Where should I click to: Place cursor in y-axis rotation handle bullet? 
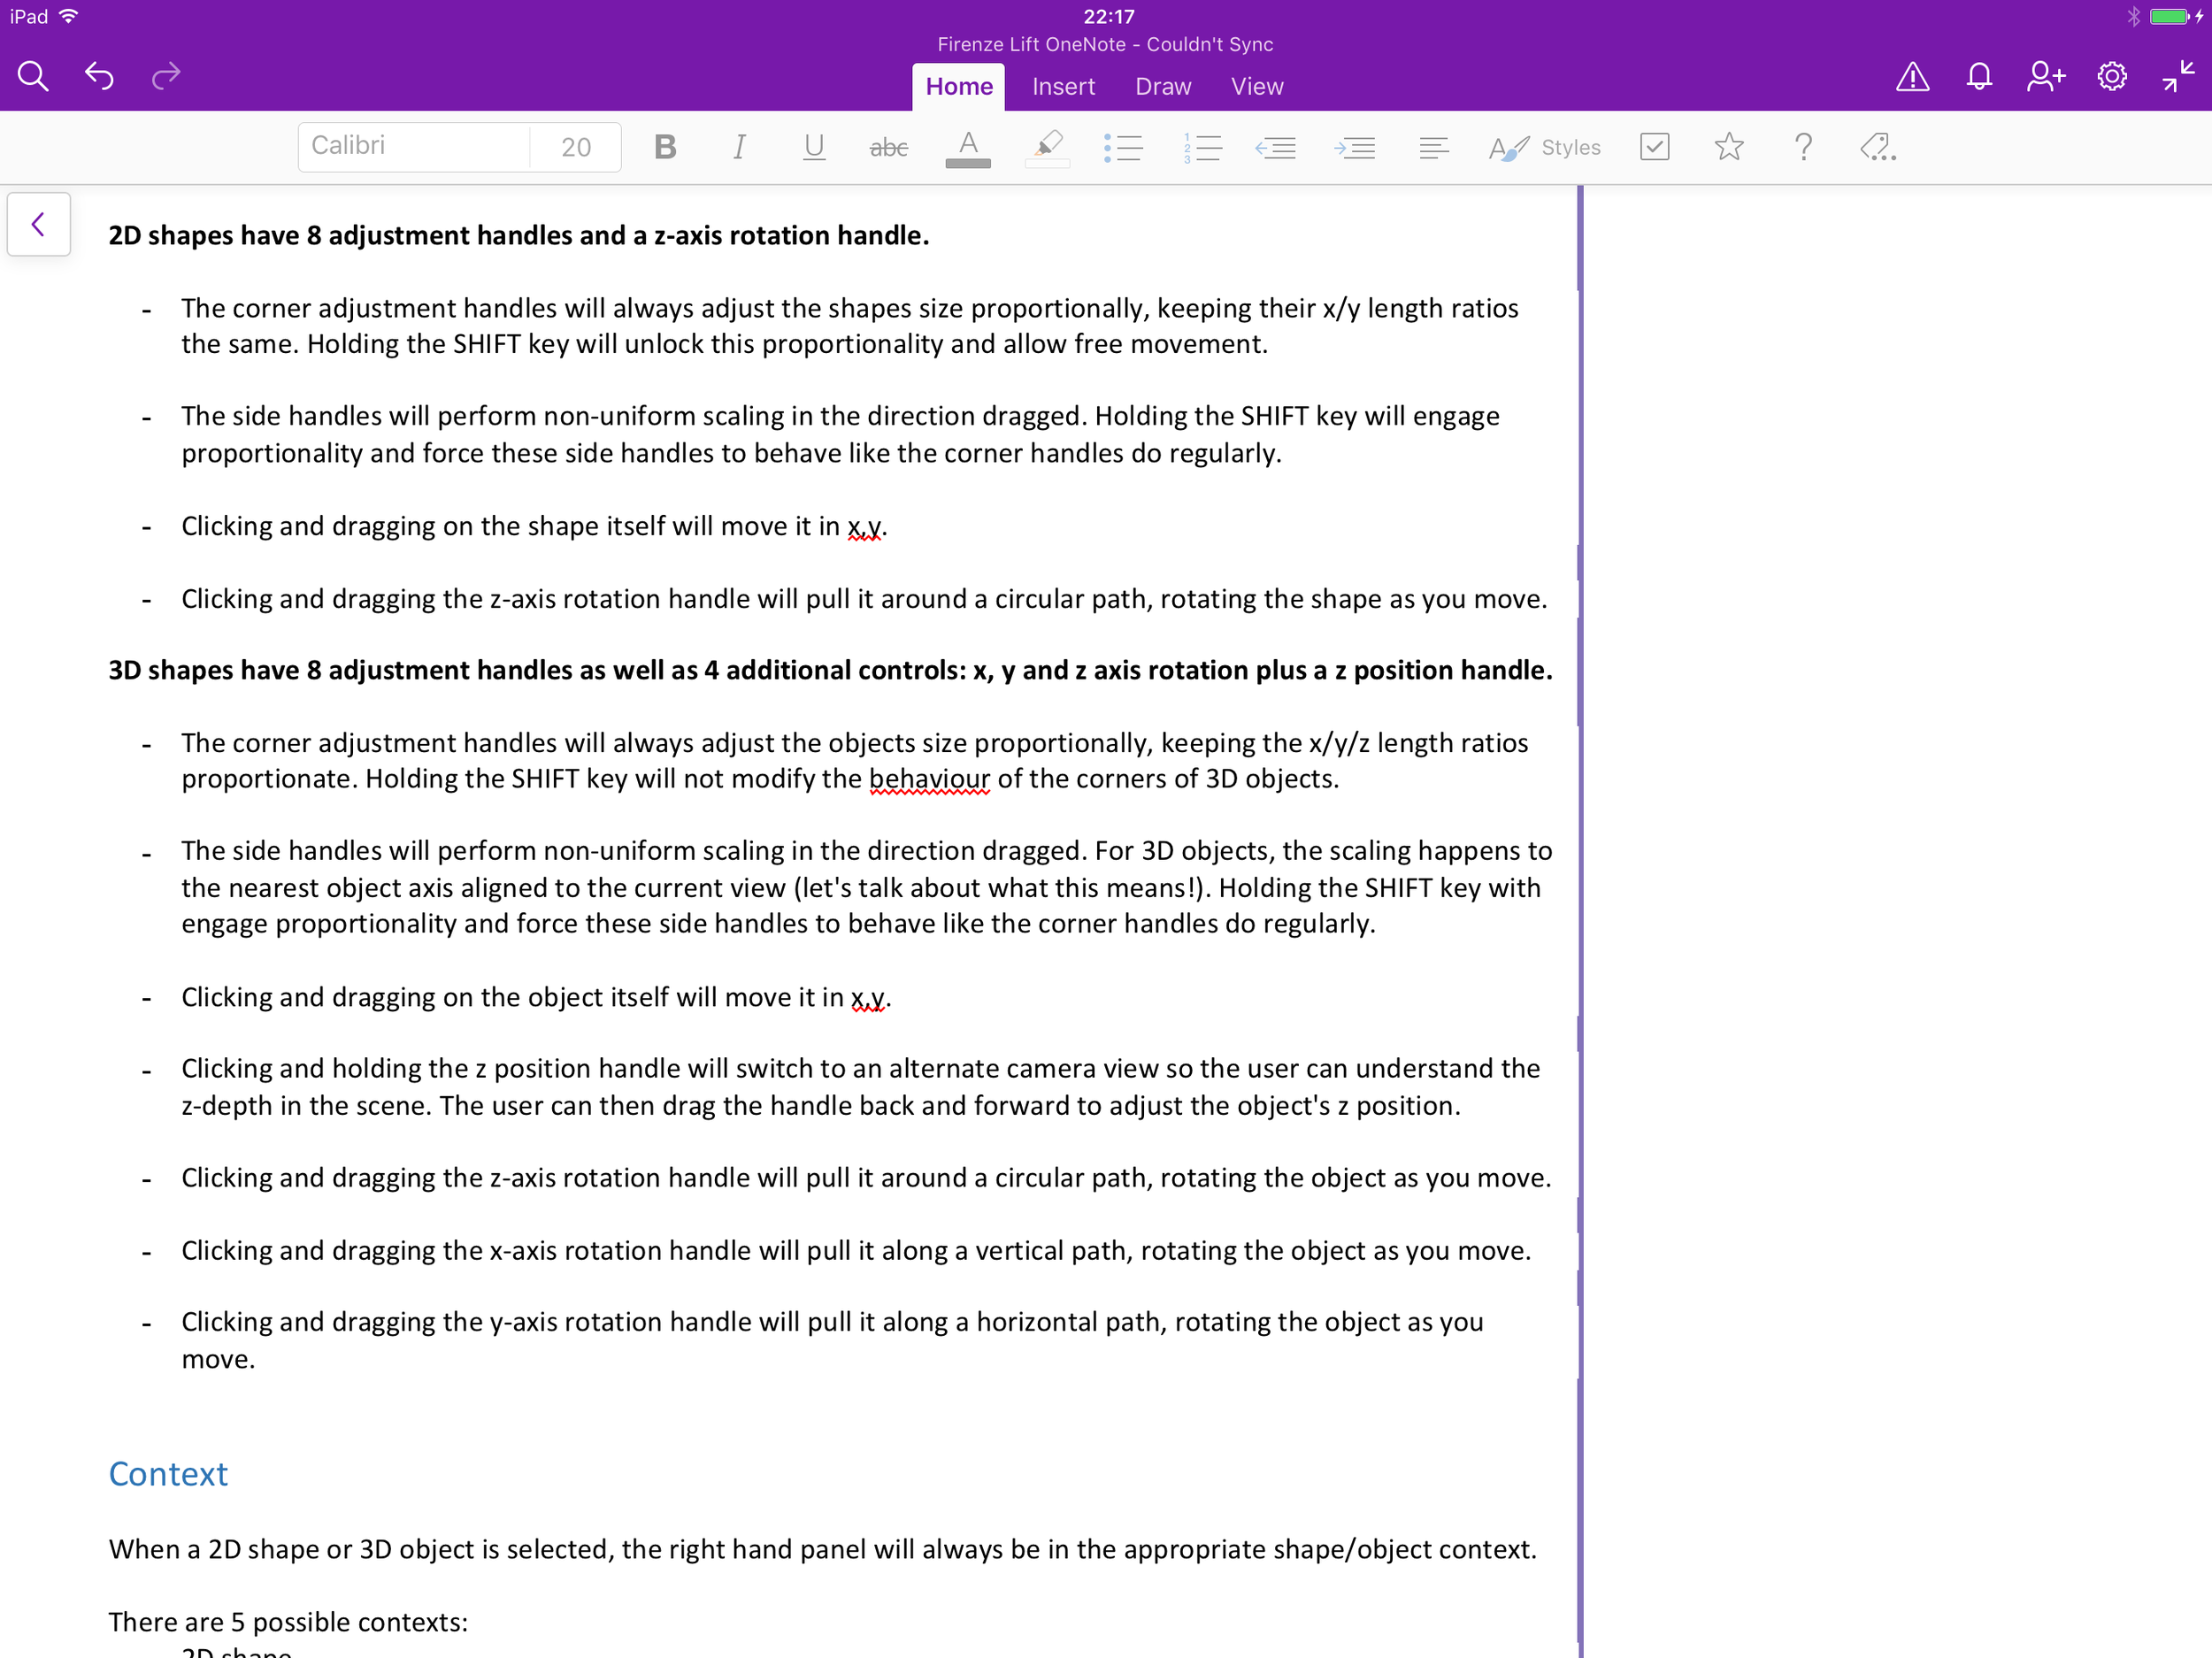coord(832,1340)
